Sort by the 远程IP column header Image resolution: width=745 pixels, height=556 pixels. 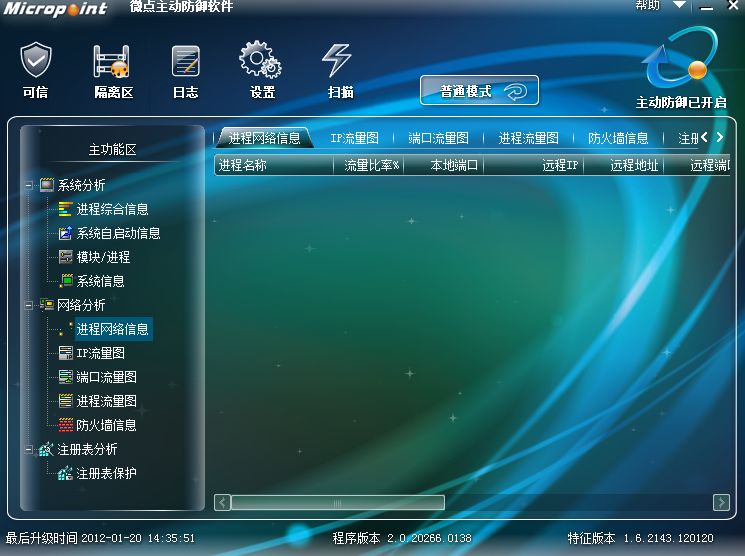click(534, 165)
